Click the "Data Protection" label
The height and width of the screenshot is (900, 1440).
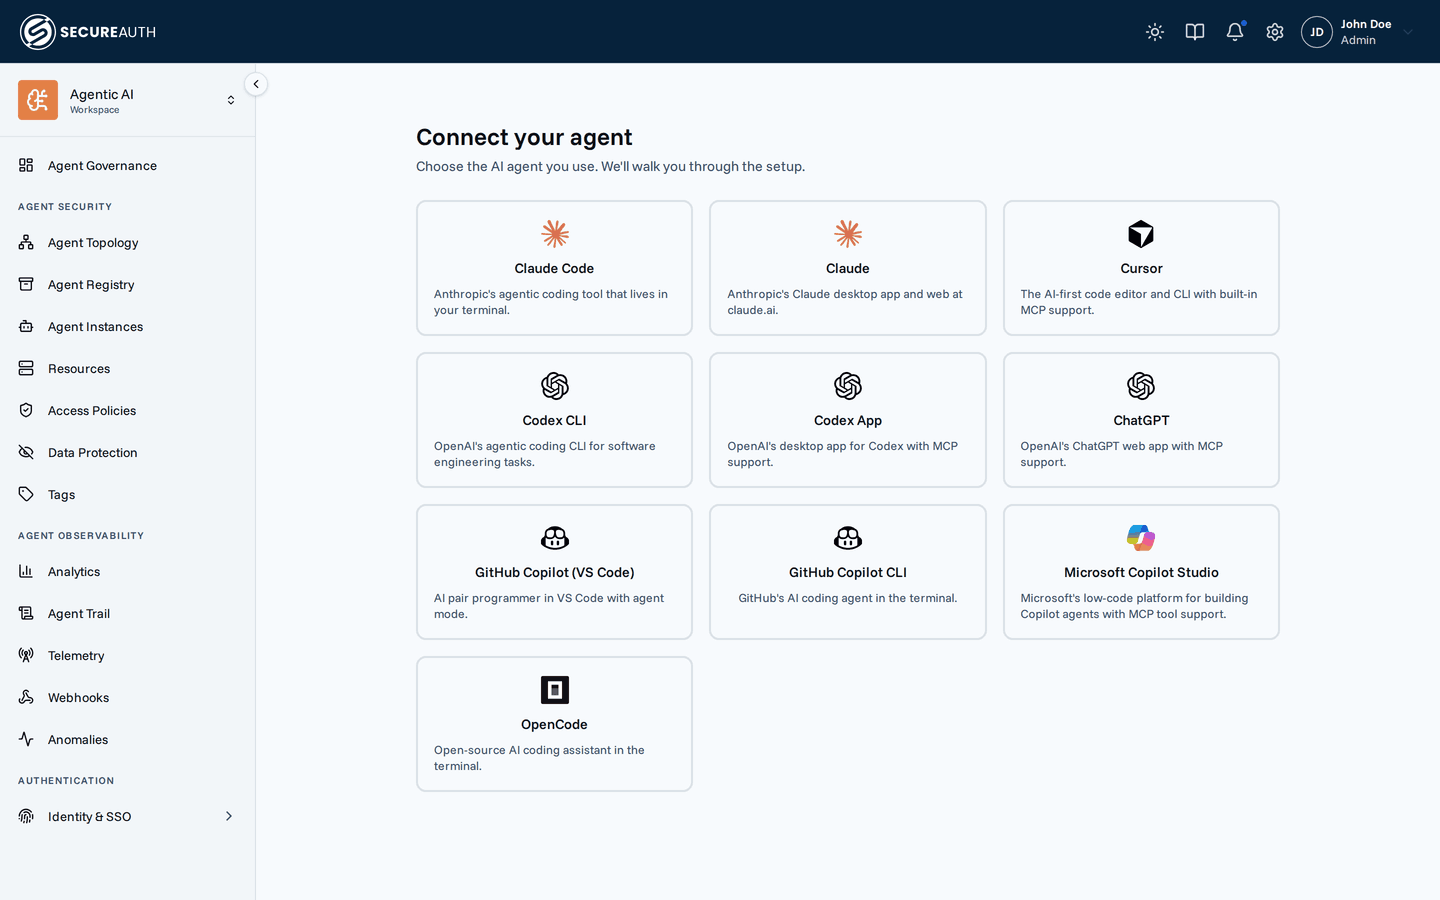[x=93, y=452]
